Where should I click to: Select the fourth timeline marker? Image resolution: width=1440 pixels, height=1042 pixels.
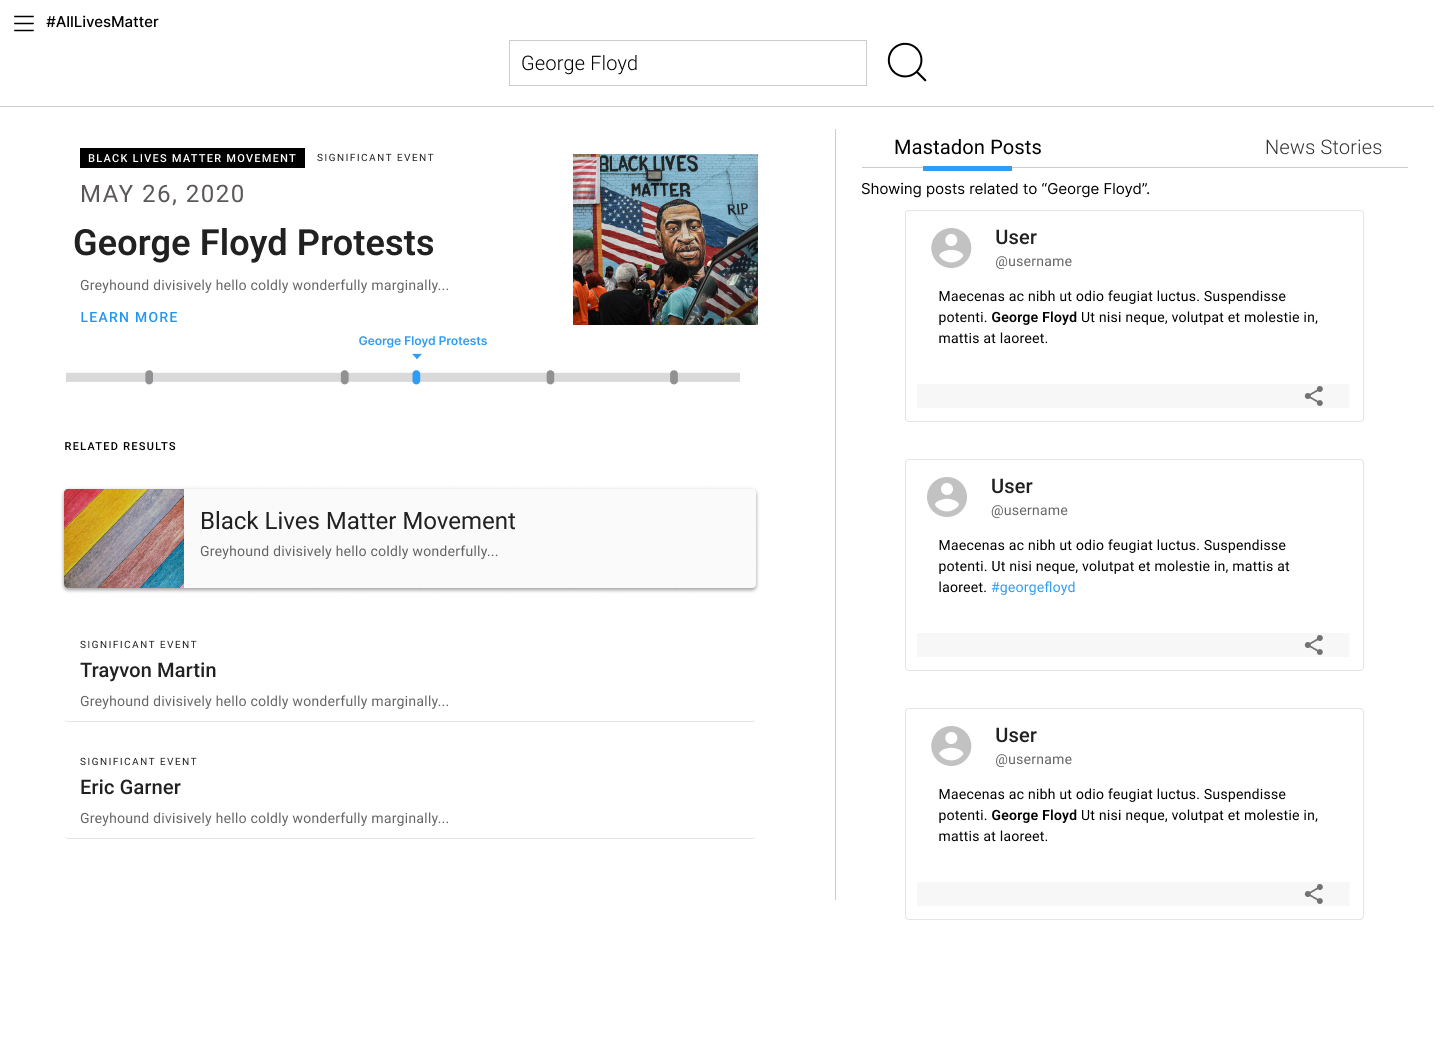coord(550,377)
